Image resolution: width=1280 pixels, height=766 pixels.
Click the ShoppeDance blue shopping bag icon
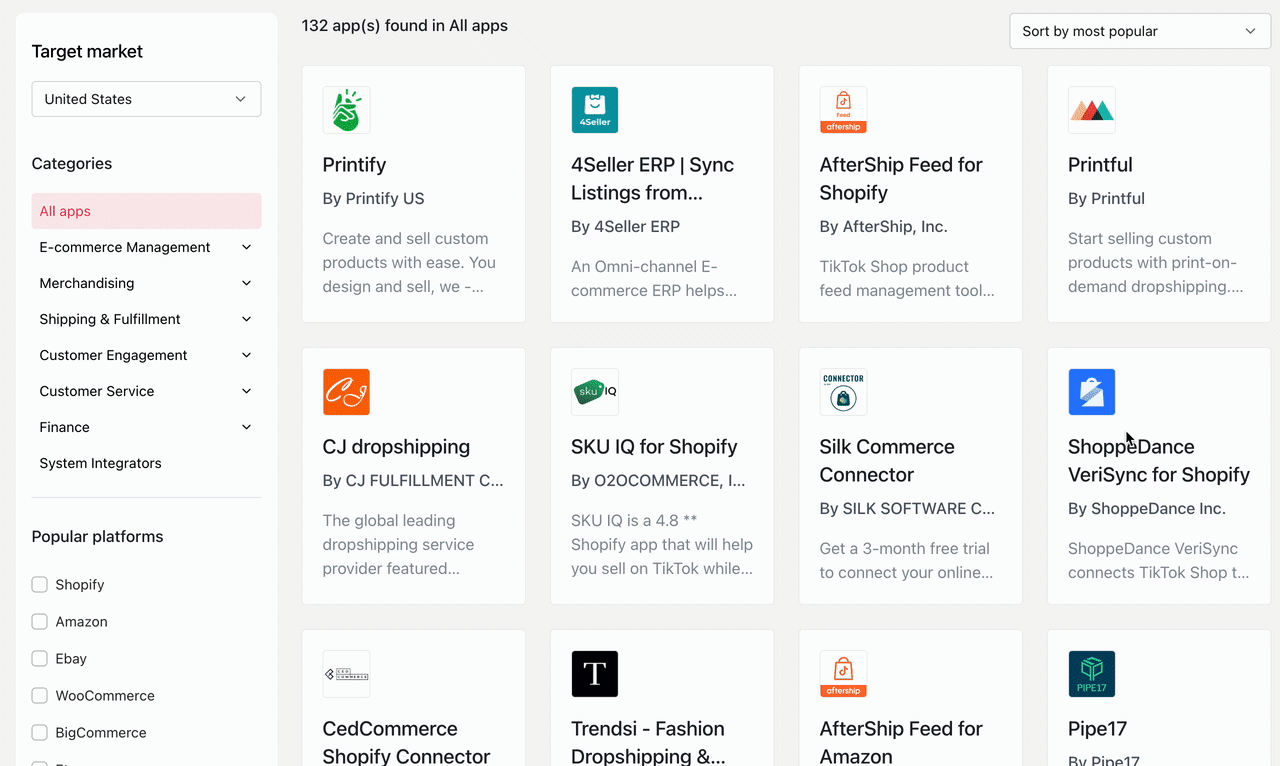[x=1091, y=392]
